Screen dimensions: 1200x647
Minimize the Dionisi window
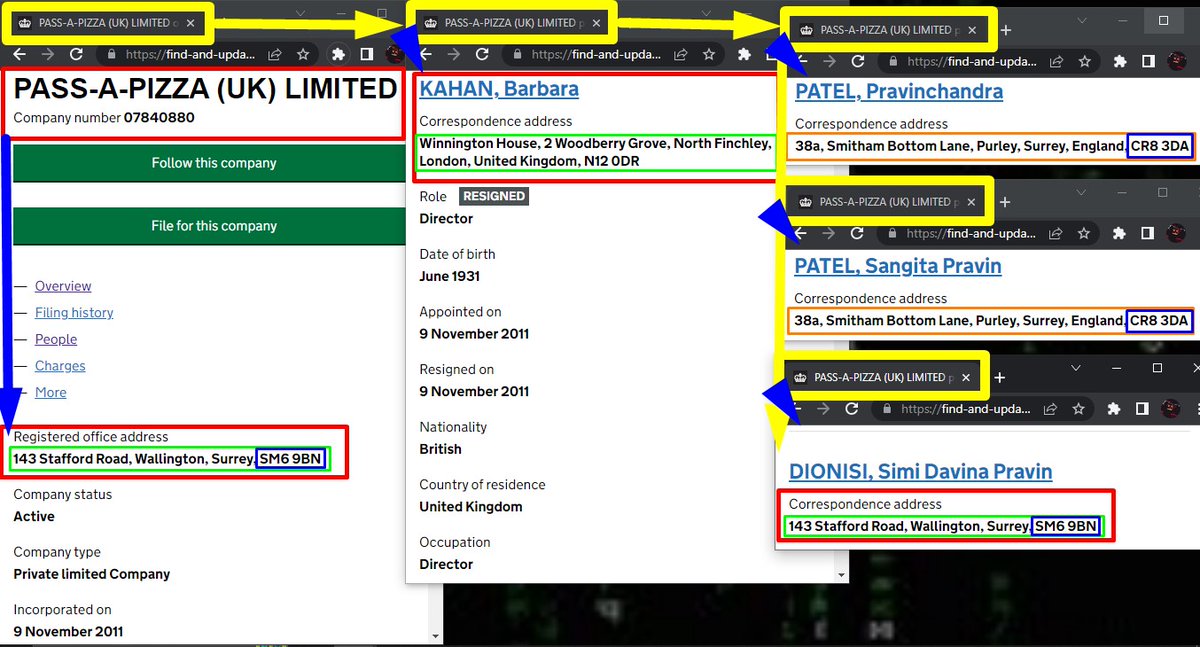[1117, 368]
